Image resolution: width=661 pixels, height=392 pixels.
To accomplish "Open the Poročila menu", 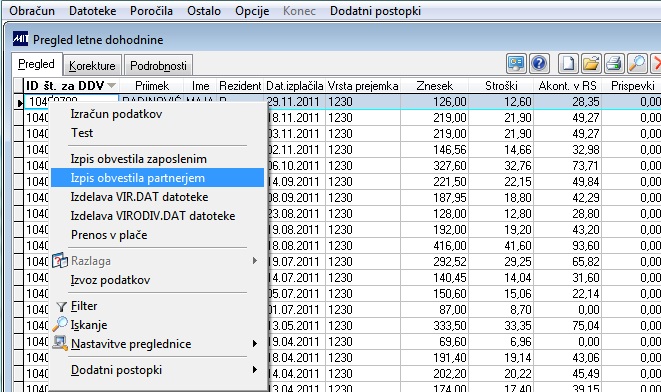I will click(x=151, y=11).
